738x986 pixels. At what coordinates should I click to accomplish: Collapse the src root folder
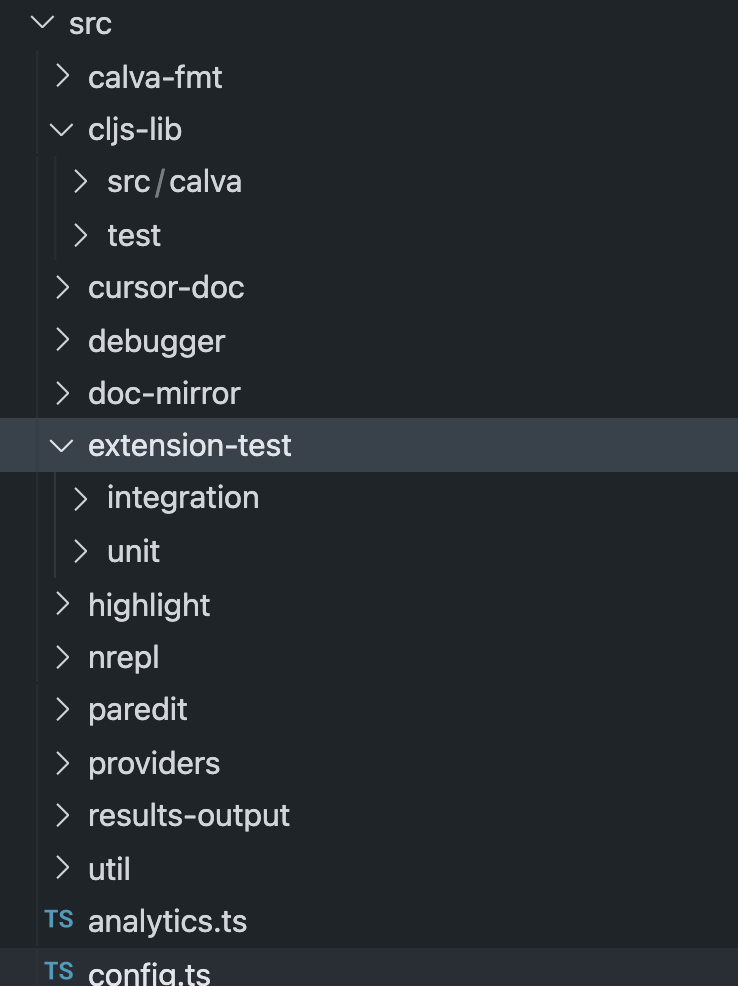[90, 24]
